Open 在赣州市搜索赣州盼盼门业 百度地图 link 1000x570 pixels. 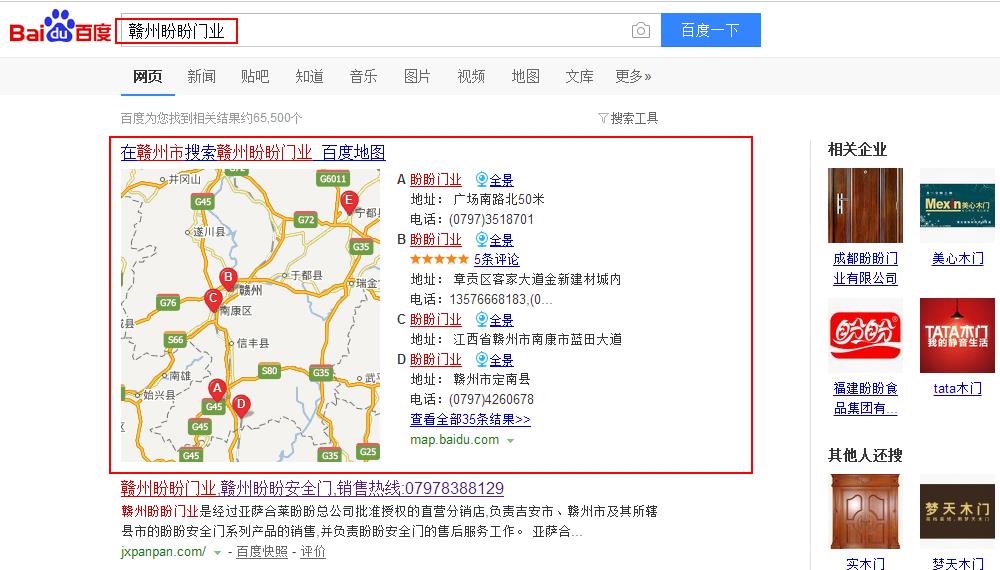pos(253,152)
